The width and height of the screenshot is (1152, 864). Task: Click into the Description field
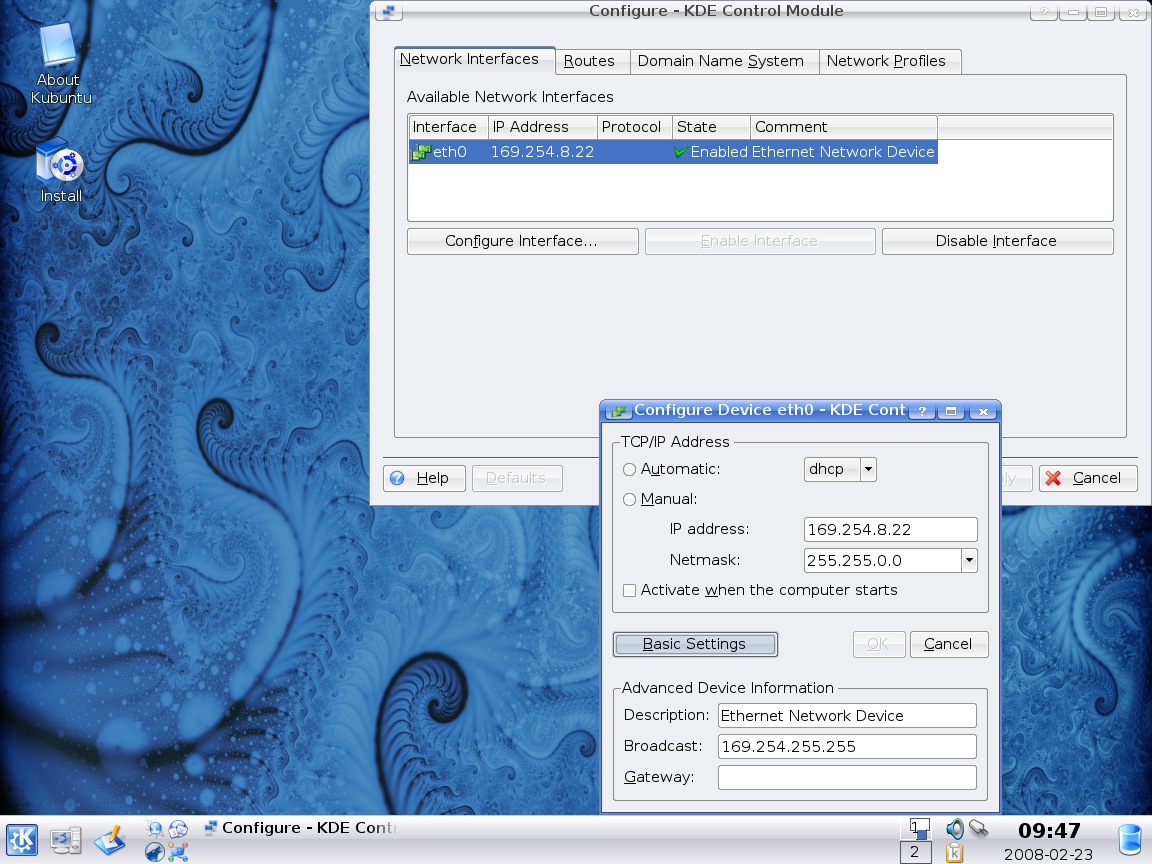[847, 716]
